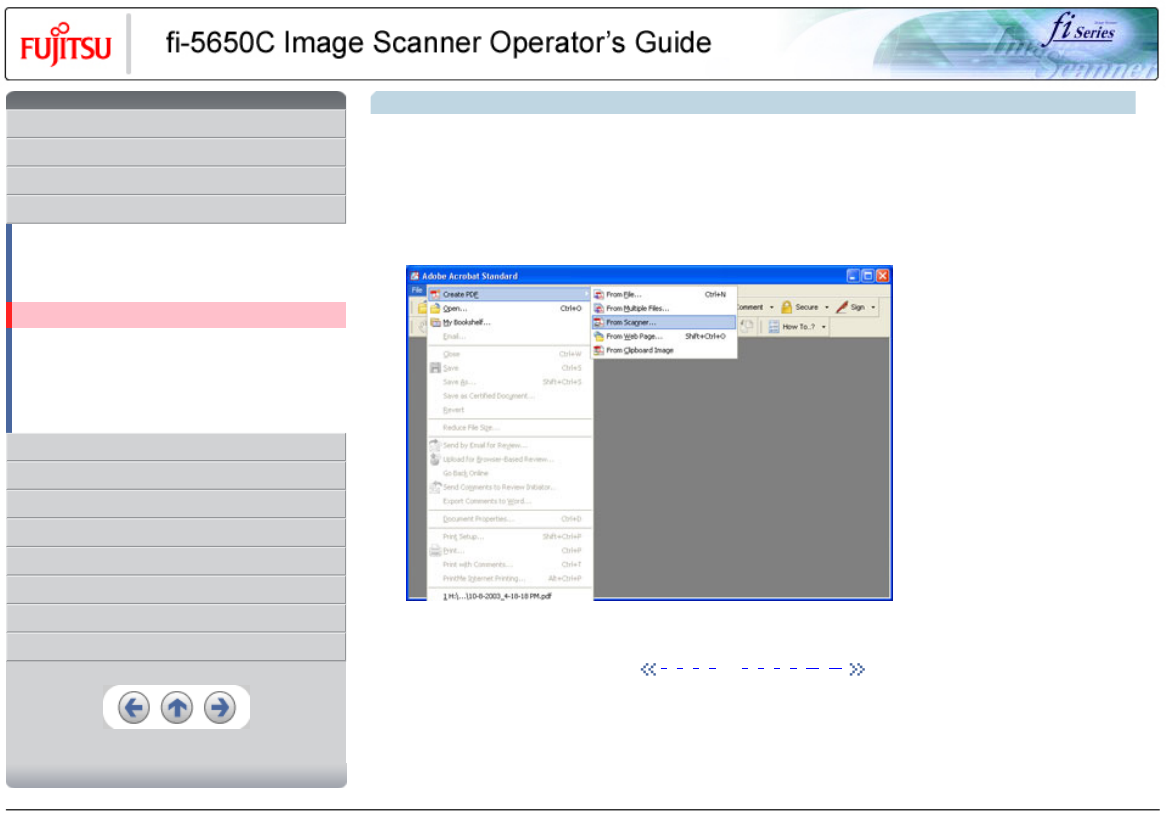This screenshot has height=813, width=1166.
Task: Click the grayed Save menu entry
Action: tap(509, 368)
